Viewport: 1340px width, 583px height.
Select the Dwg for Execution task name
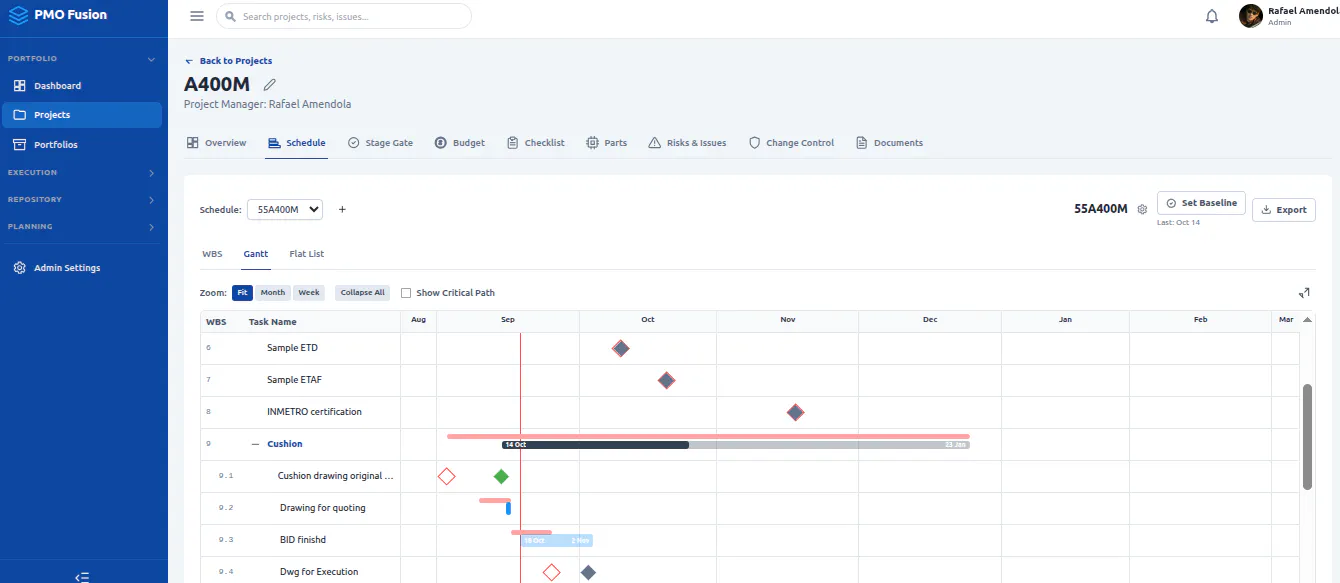tap(319, 572)
